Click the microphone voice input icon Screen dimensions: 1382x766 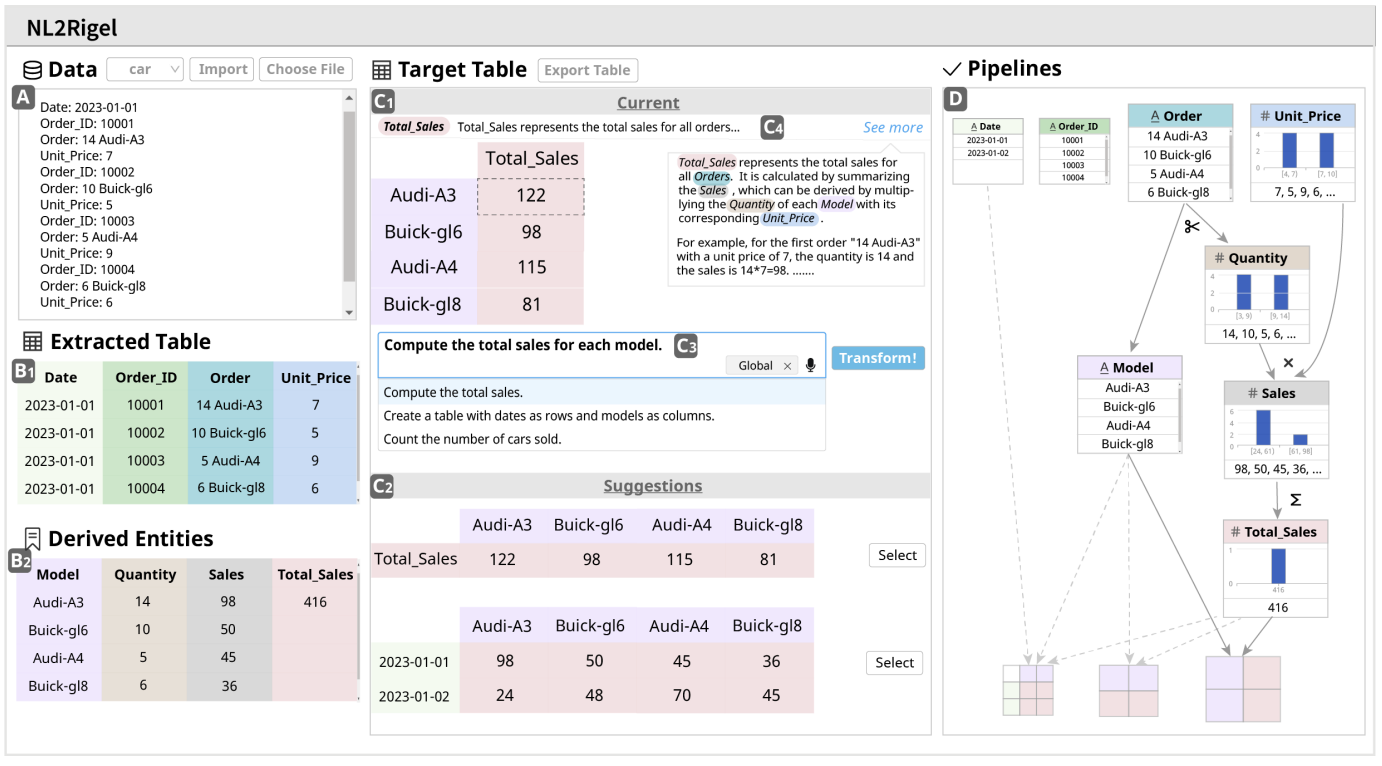pyautogui.click(x=810, y=366)
